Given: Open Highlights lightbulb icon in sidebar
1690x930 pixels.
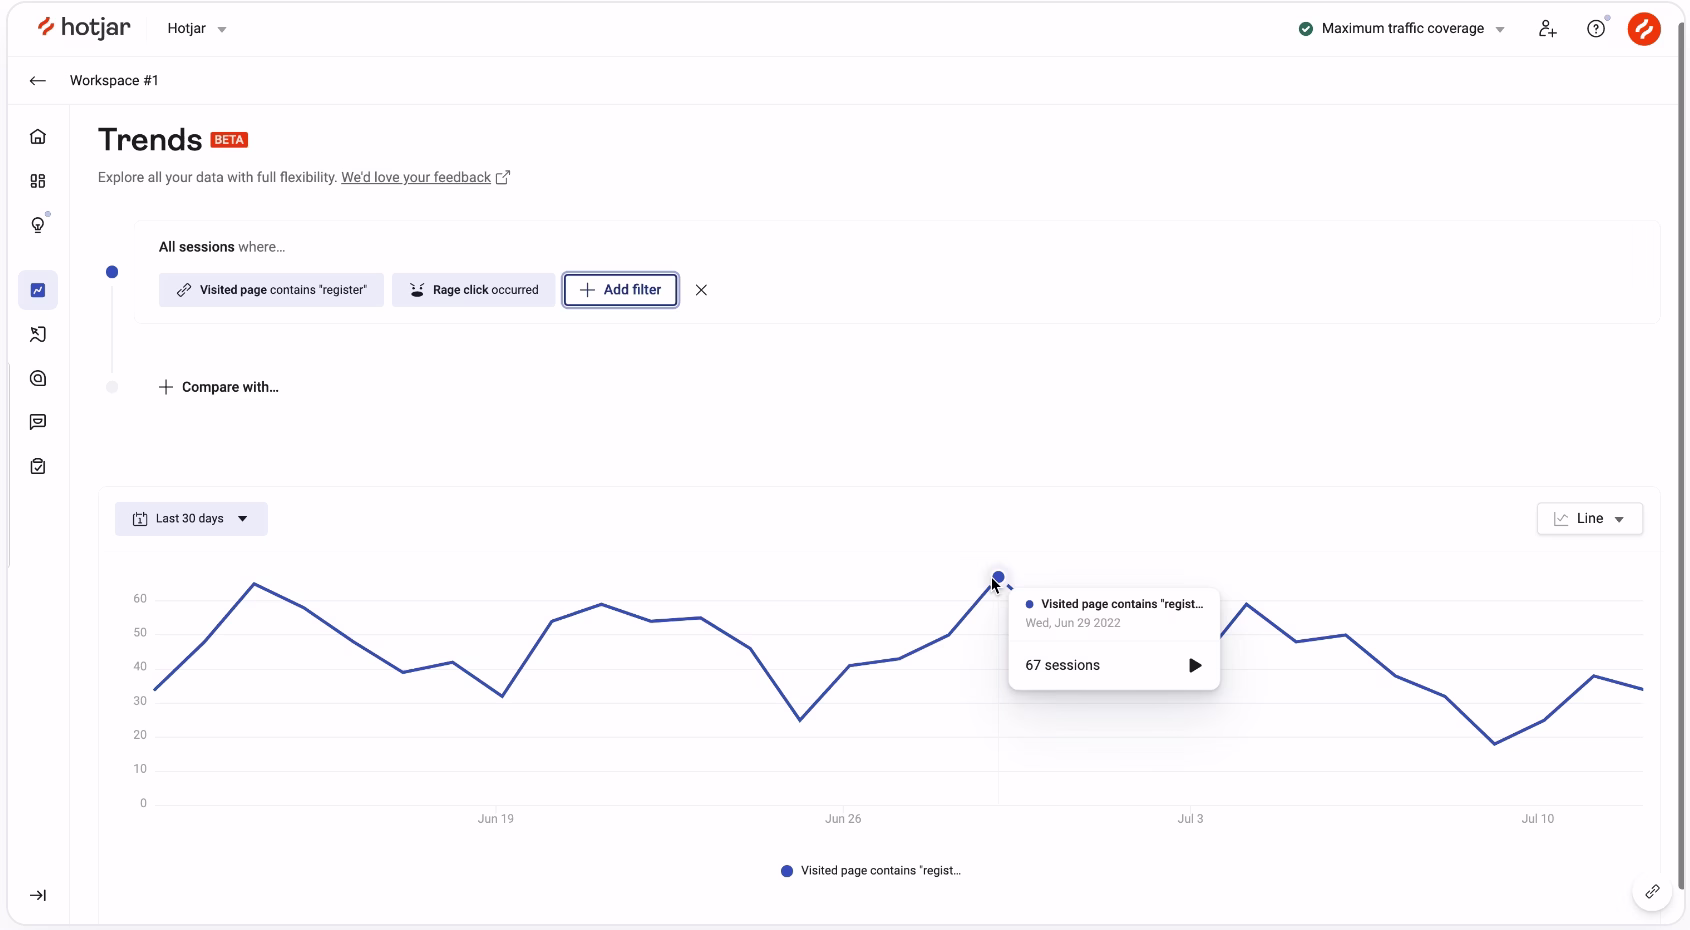Looking at the screenshot, I should tap(38, 225).
